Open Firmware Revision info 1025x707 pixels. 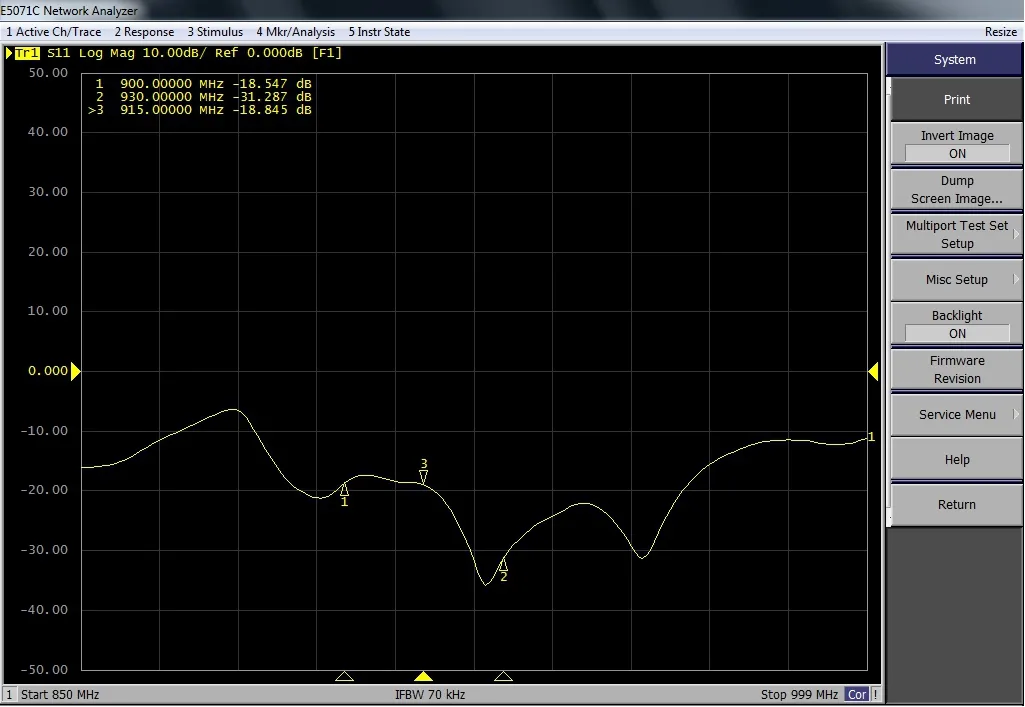click(x=956, y=370)
